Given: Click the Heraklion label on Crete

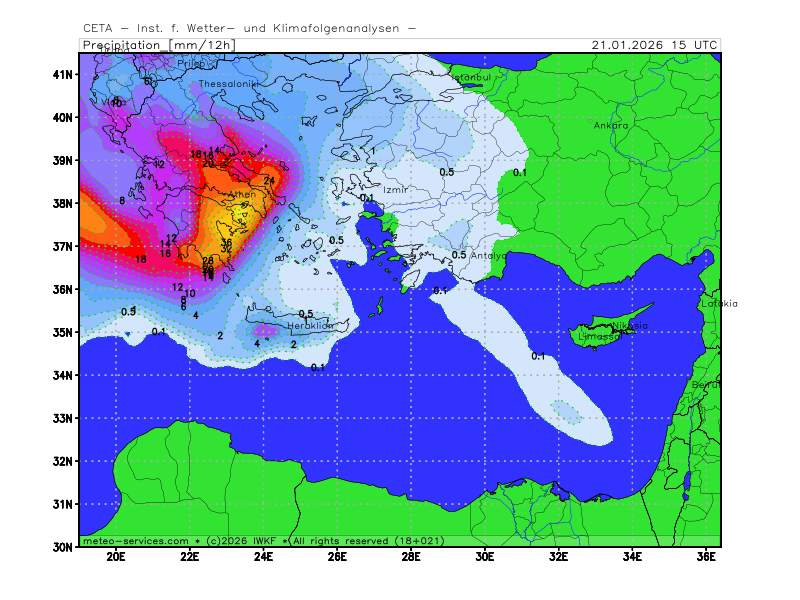Looking at the screenshot, I should pos(310,326).
